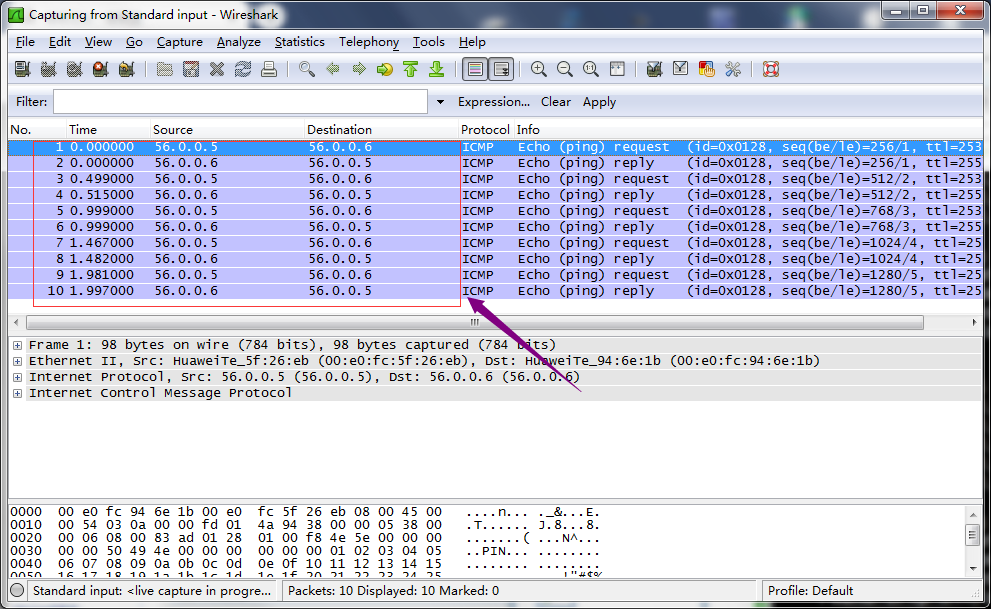This screenshot has width=991, height=609.
Task: Sort packets by the Time column header
Action: tap(108, 130)
